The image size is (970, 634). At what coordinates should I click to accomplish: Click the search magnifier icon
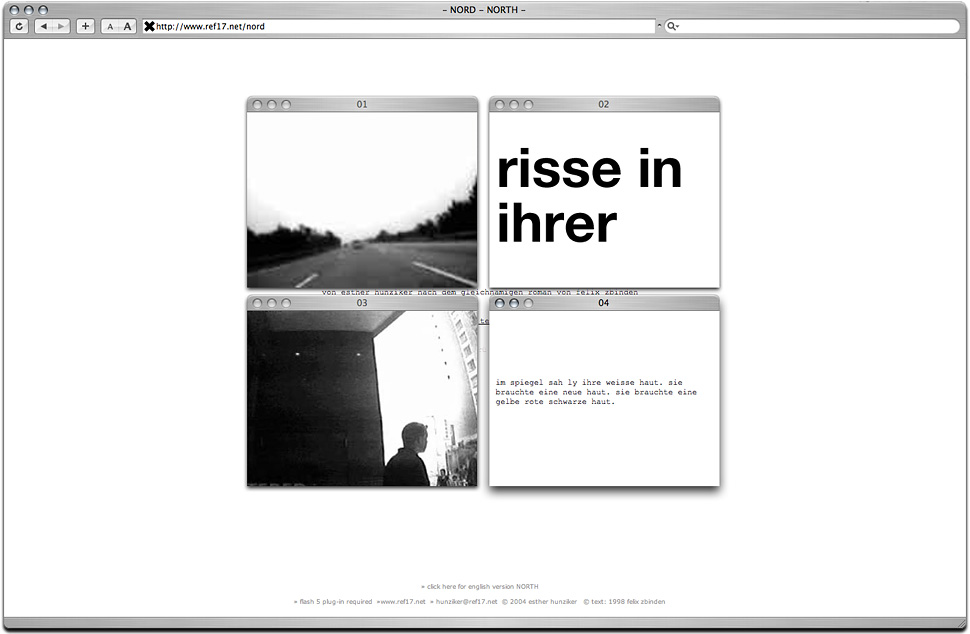(x=671, y=26)
